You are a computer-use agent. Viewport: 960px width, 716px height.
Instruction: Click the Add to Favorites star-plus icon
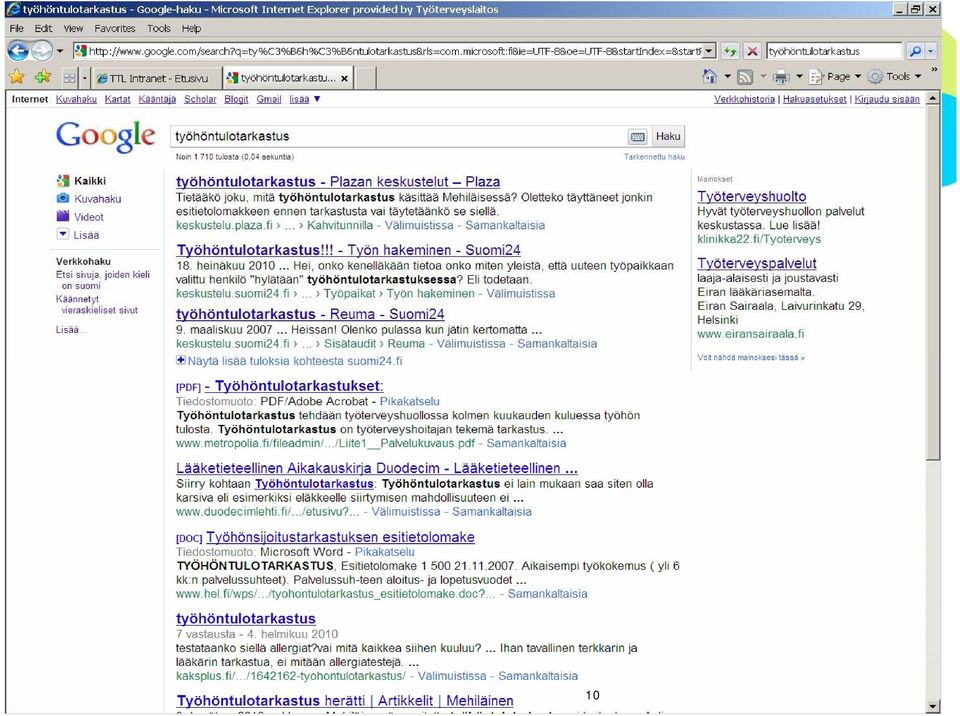click(43, 77)
